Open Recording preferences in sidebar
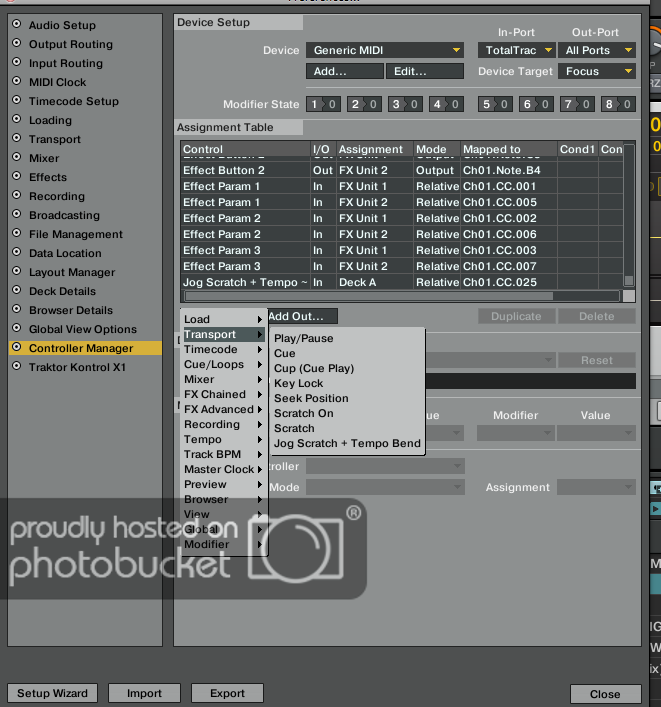Screen dimensions: 661x707 (57, 196)
